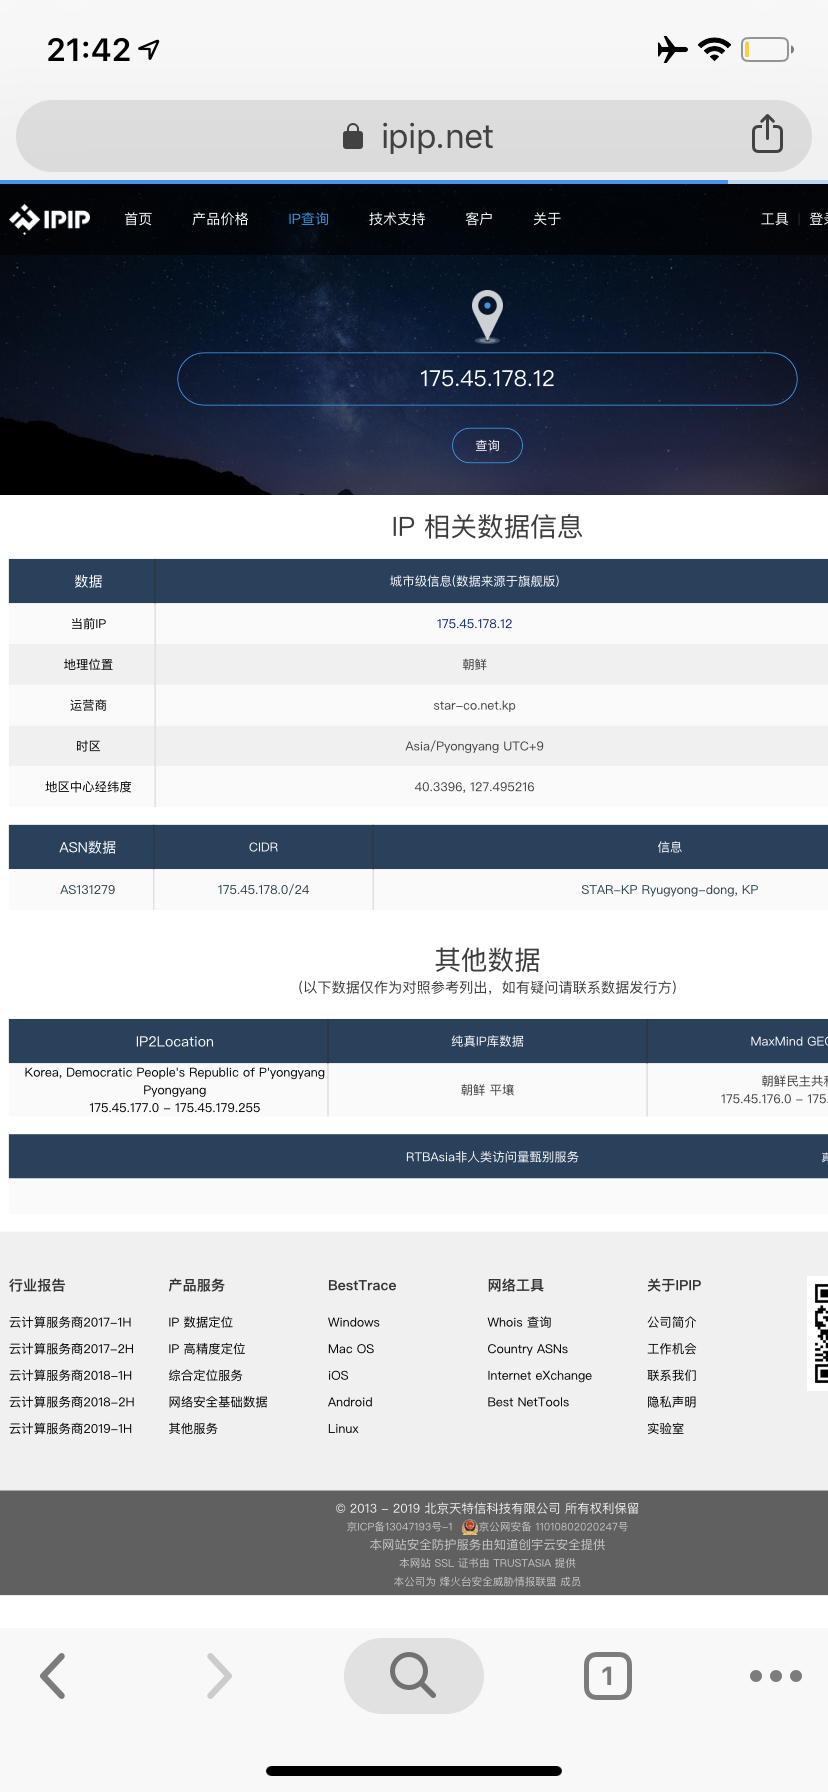828x1792 pixels.
Task: Open 公司简介 link
Action: point(672,1322)
